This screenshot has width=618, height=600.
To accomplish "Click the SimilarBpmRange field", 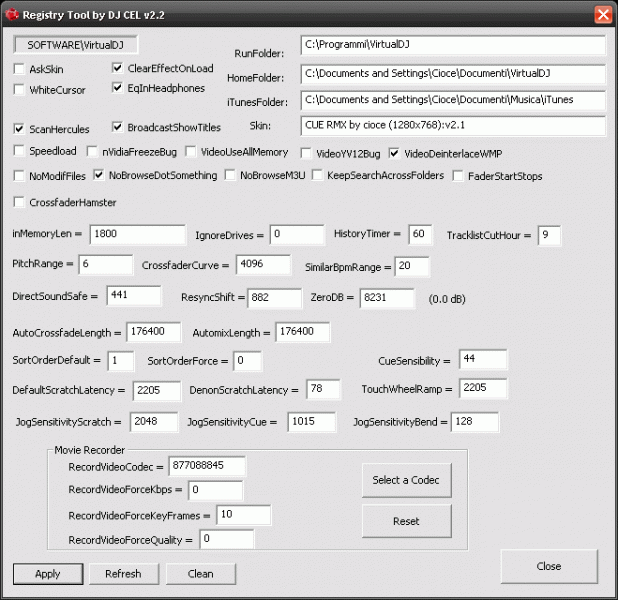I will [x=411, y=266].
